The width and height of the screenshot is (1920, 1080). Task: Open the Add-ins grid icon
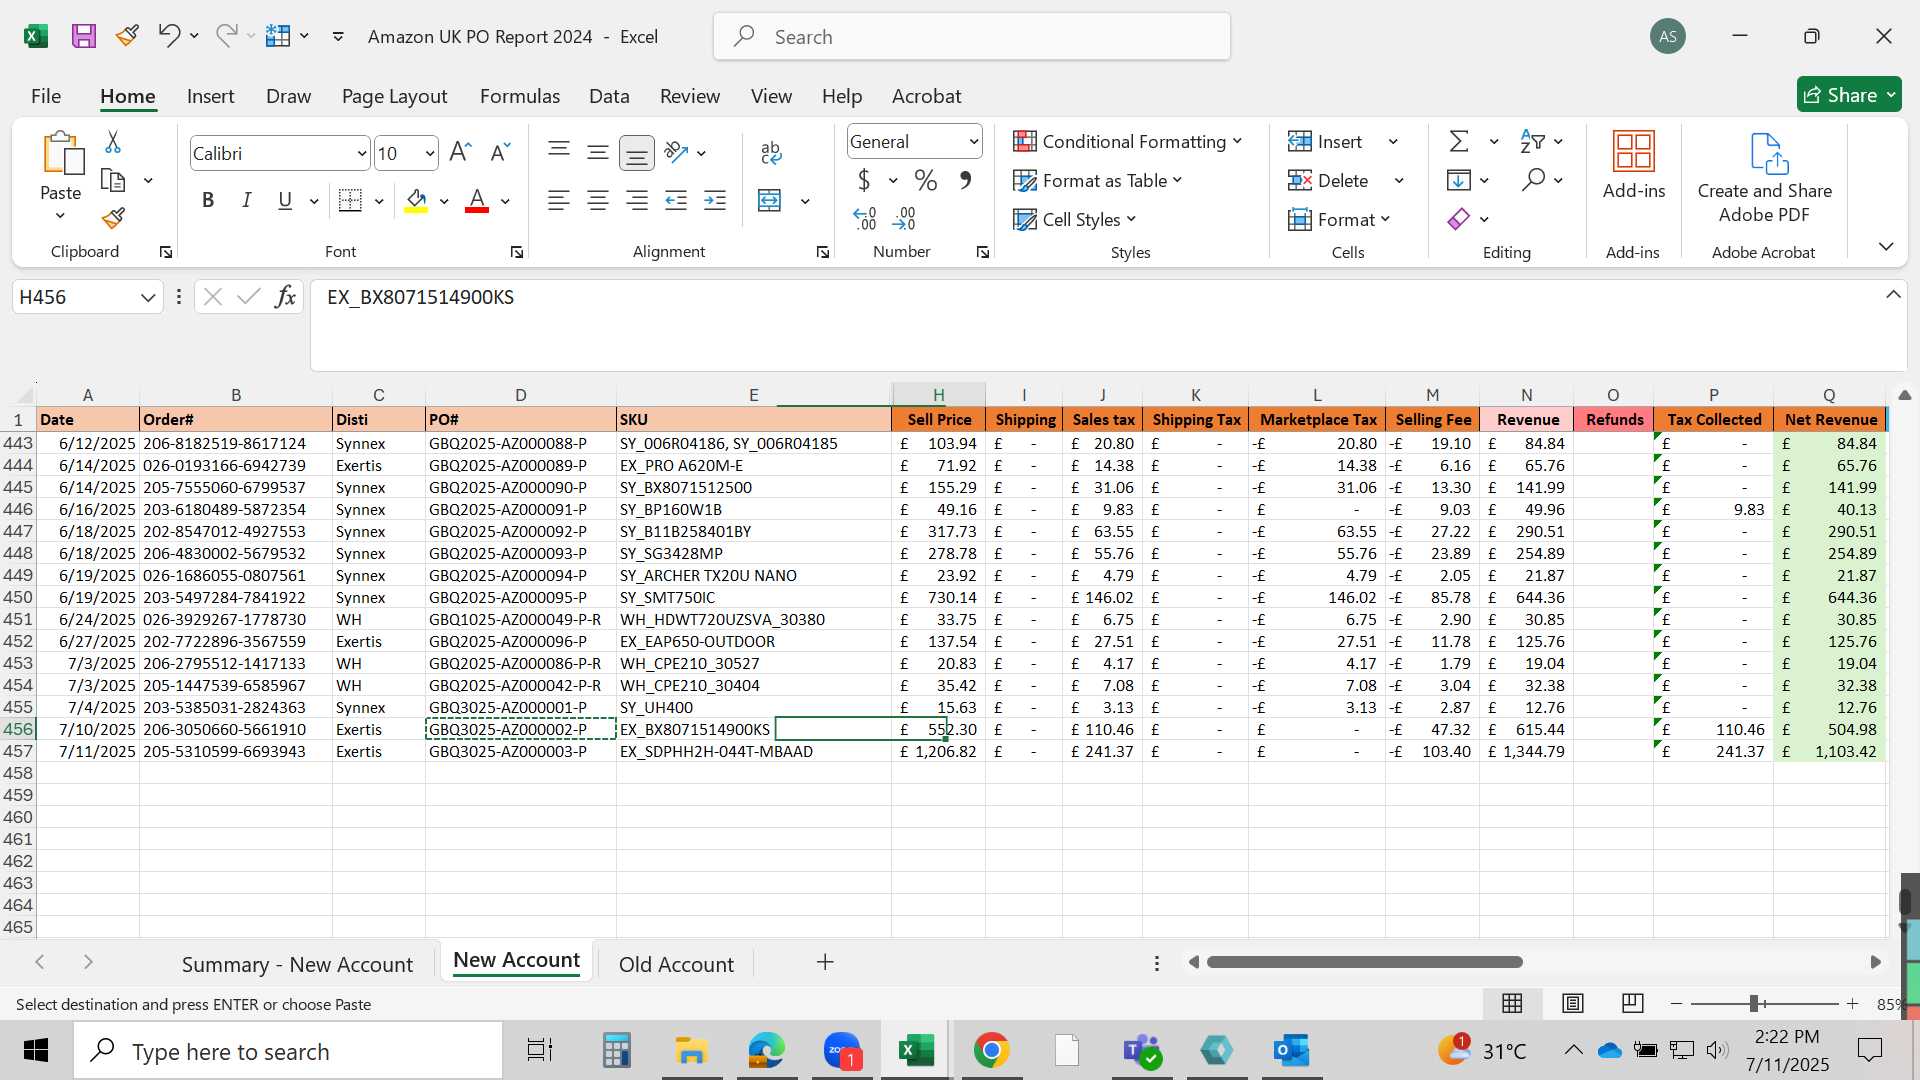coord(1634,152)
